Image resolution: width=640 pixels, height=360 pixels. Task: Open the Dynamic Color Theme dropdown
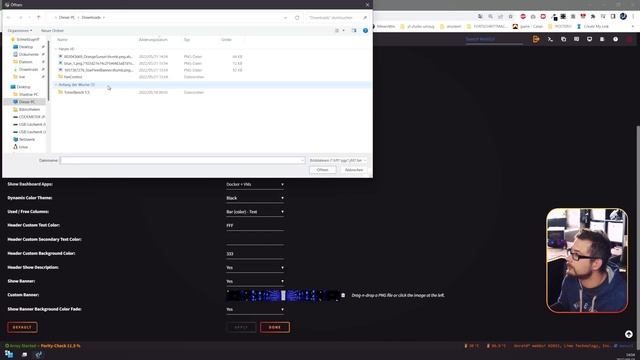point(255,198)
